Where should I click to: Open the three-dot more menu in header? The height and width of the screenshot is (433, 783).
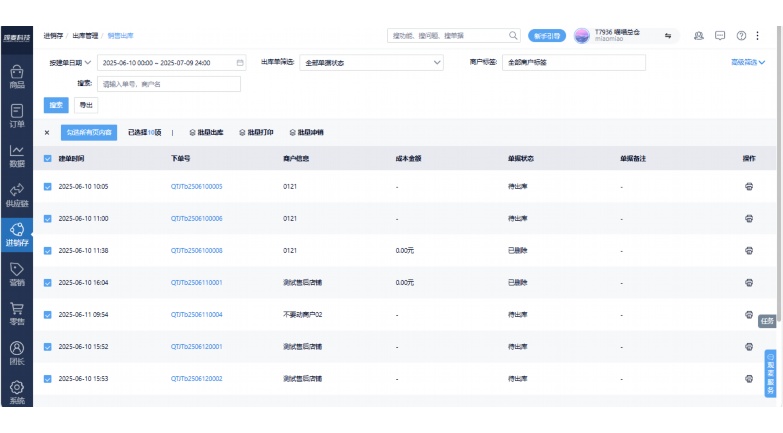pyautogui.click(x=758, y=35)
